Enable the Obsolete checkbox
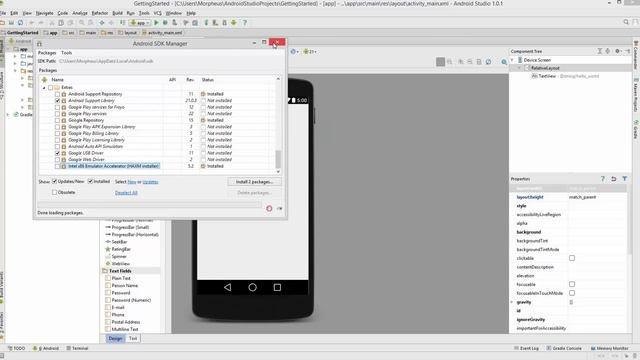 pos(54,192)
